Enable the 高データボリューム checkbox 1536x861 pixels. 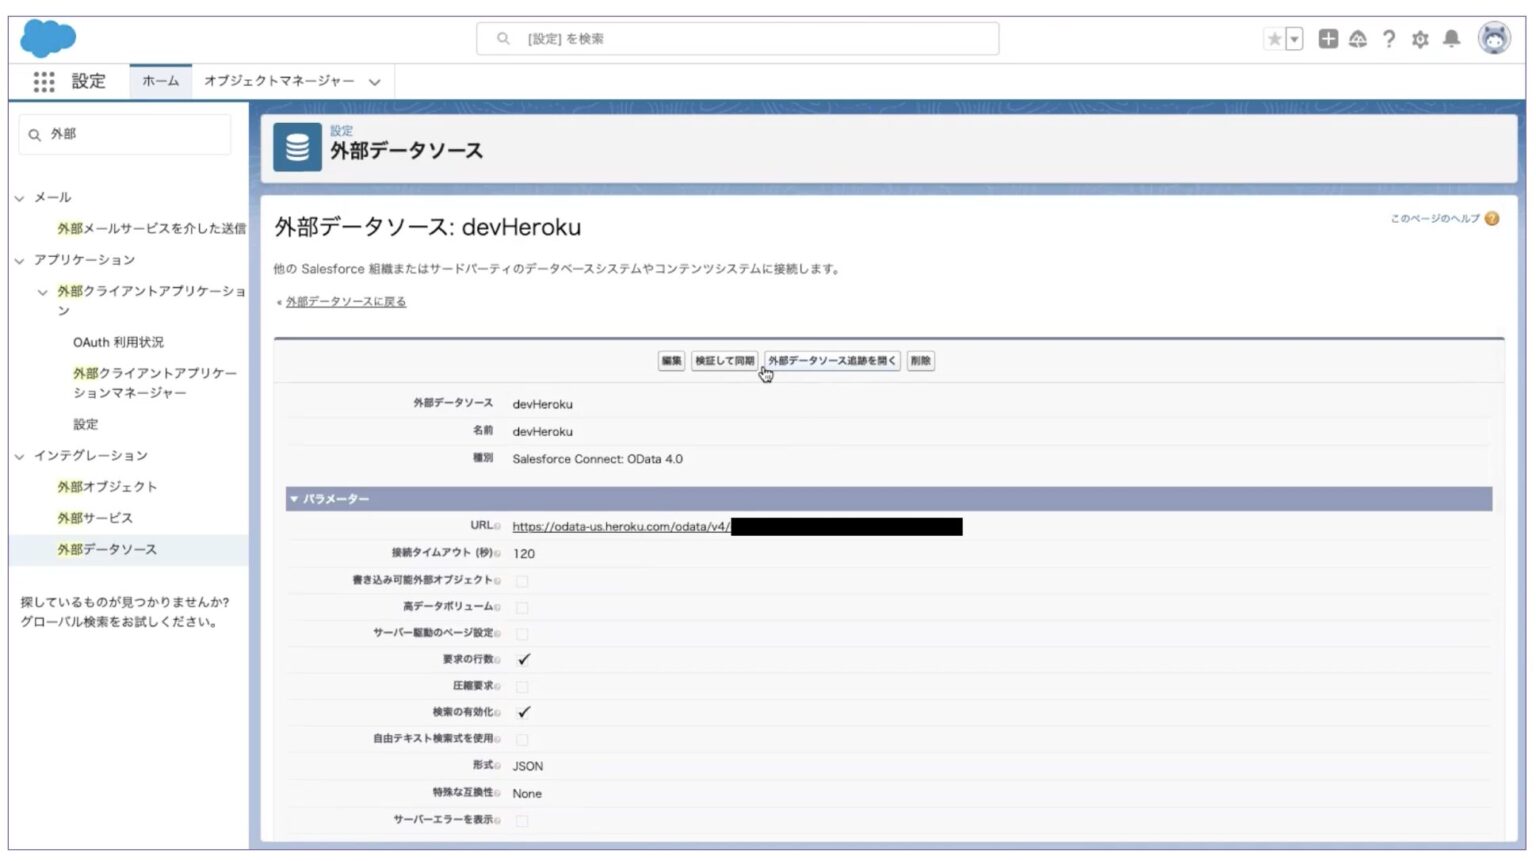tap(521, 606)
